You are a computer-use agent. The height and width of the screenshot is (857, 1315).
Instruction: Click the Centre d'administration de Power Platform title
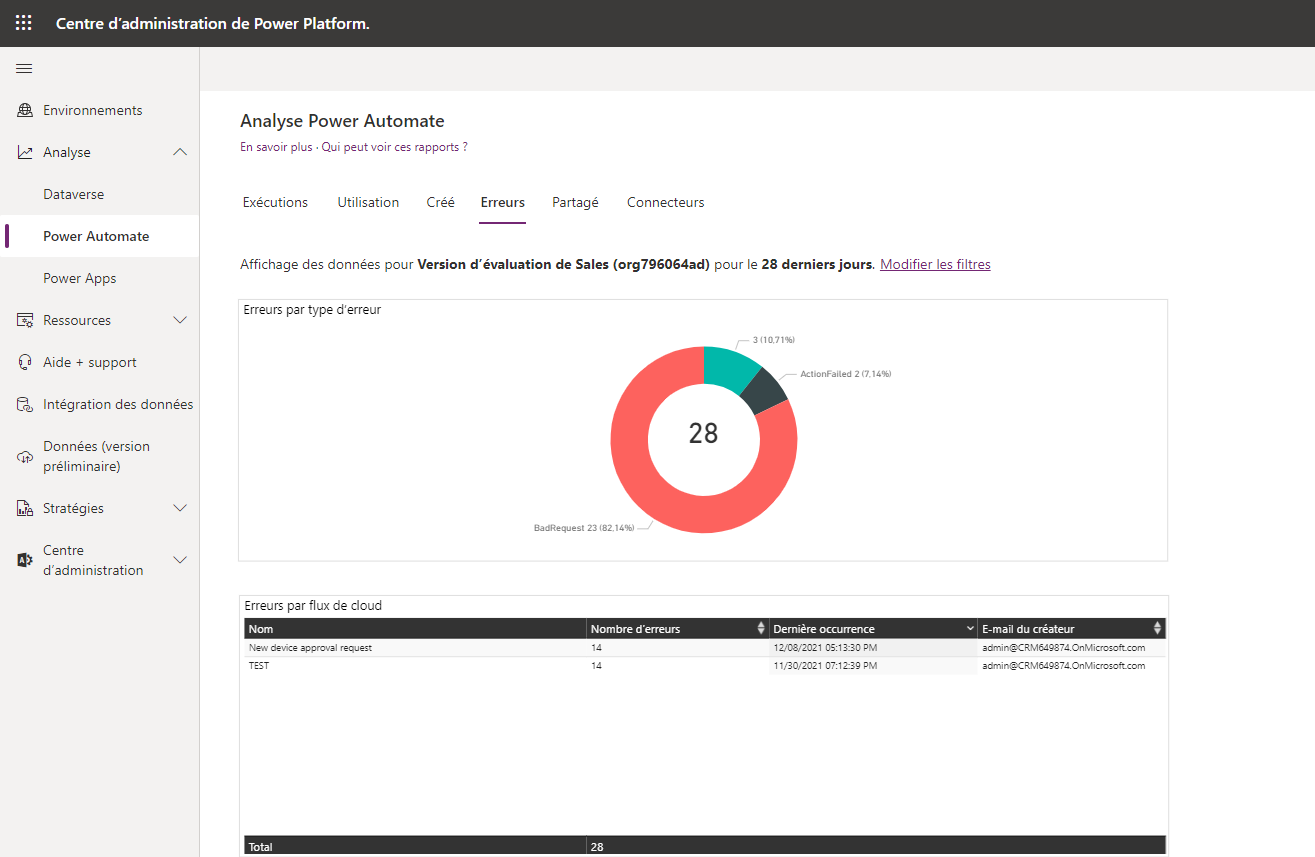coord(213,23)
